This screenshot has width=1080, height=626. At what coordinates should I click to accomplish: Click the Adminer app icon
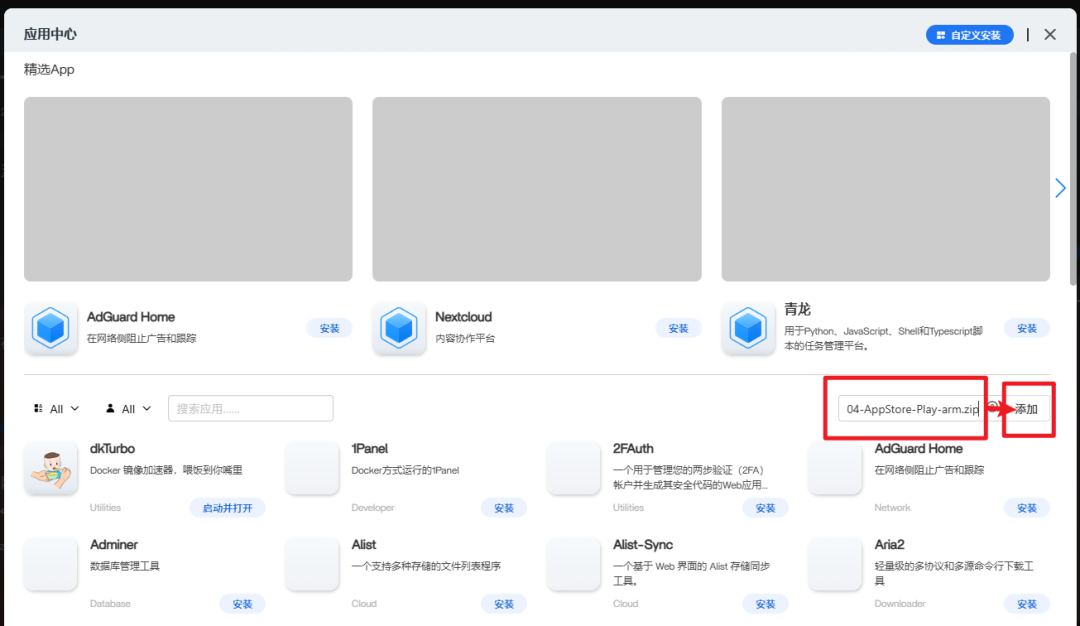(51, 563)
